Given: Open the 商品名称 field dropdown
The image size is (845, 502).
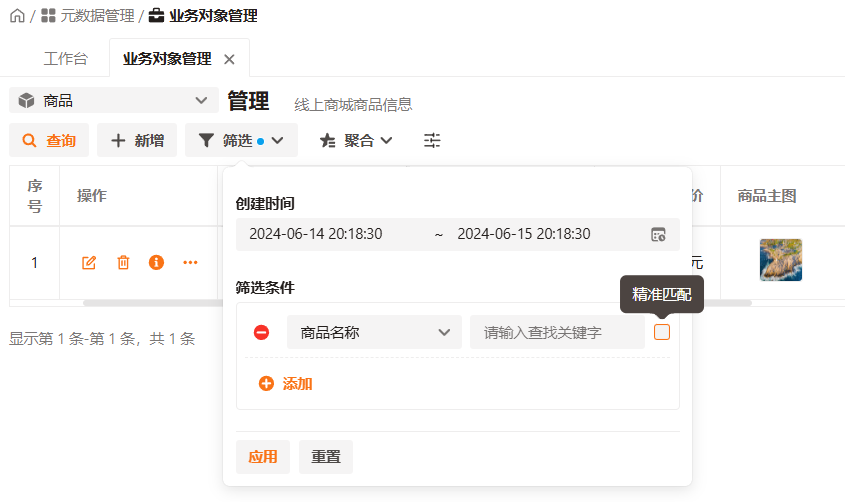Looking at the screenshot, I should pyautogui.click(x=374, y=332).
